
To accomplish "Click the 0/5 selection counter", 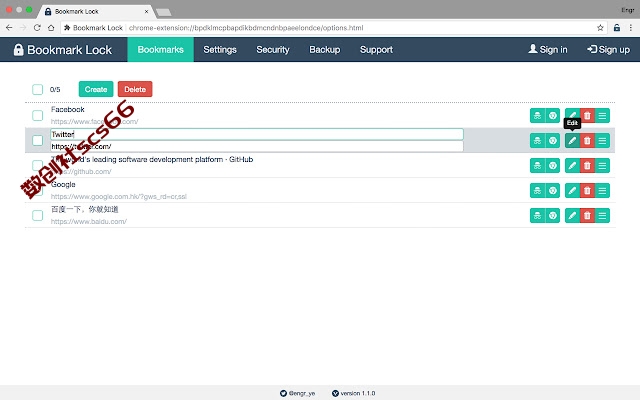I will tap(55, 89).
